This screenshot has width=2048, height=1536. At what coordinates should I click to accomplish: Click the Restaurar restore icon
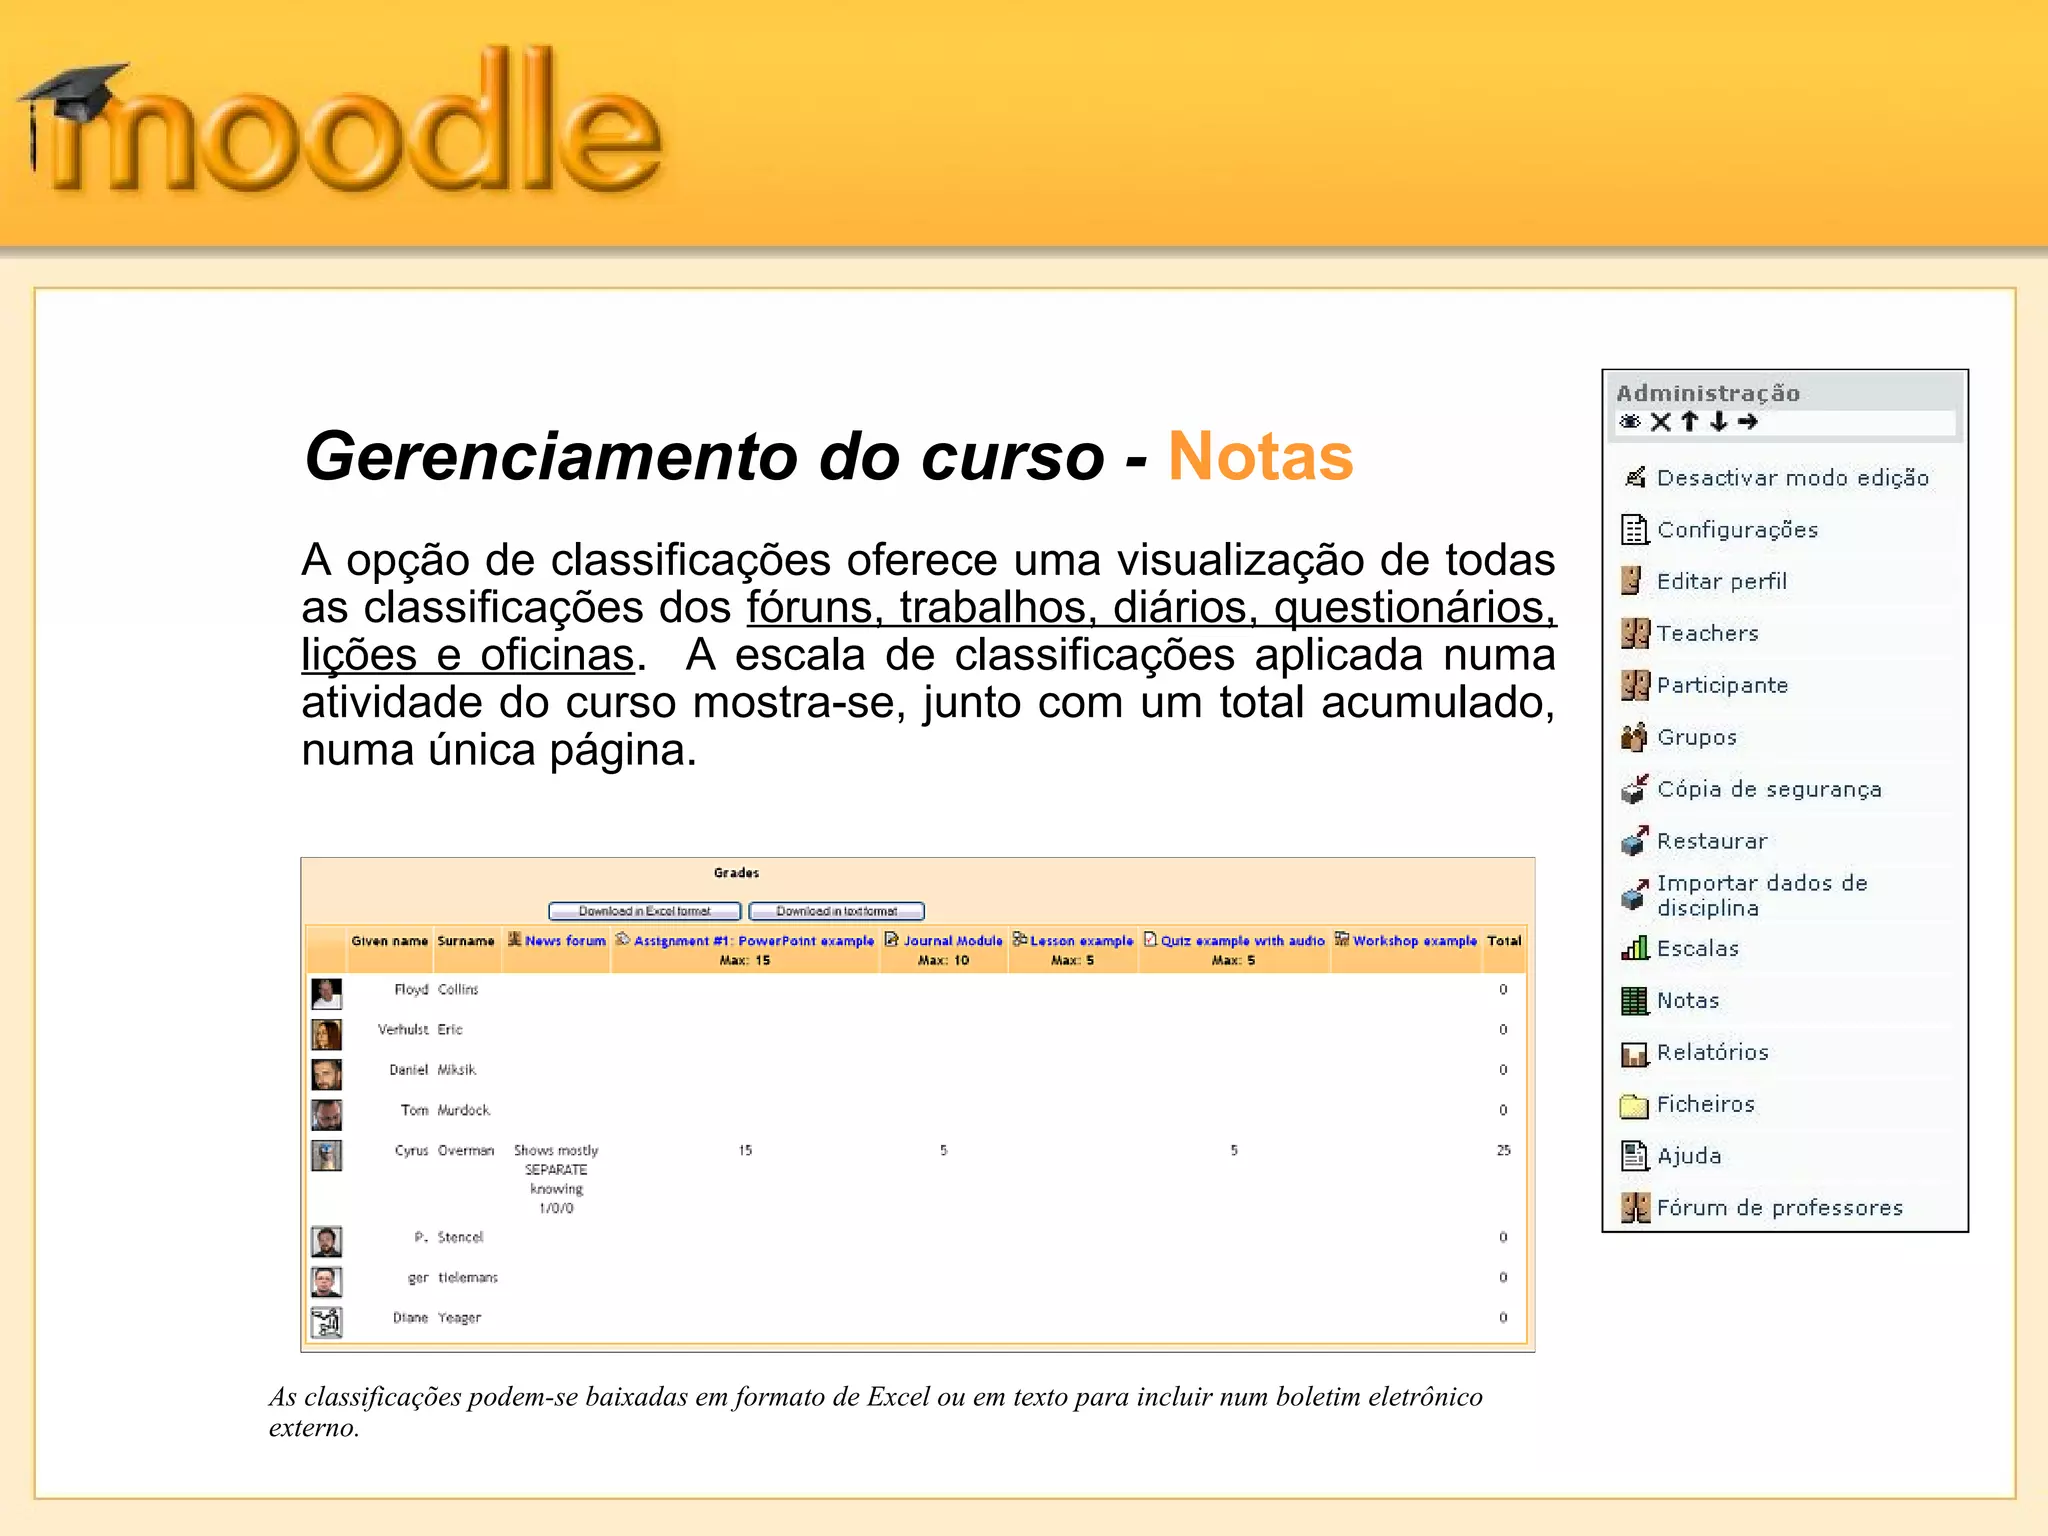pos(1635,841)
